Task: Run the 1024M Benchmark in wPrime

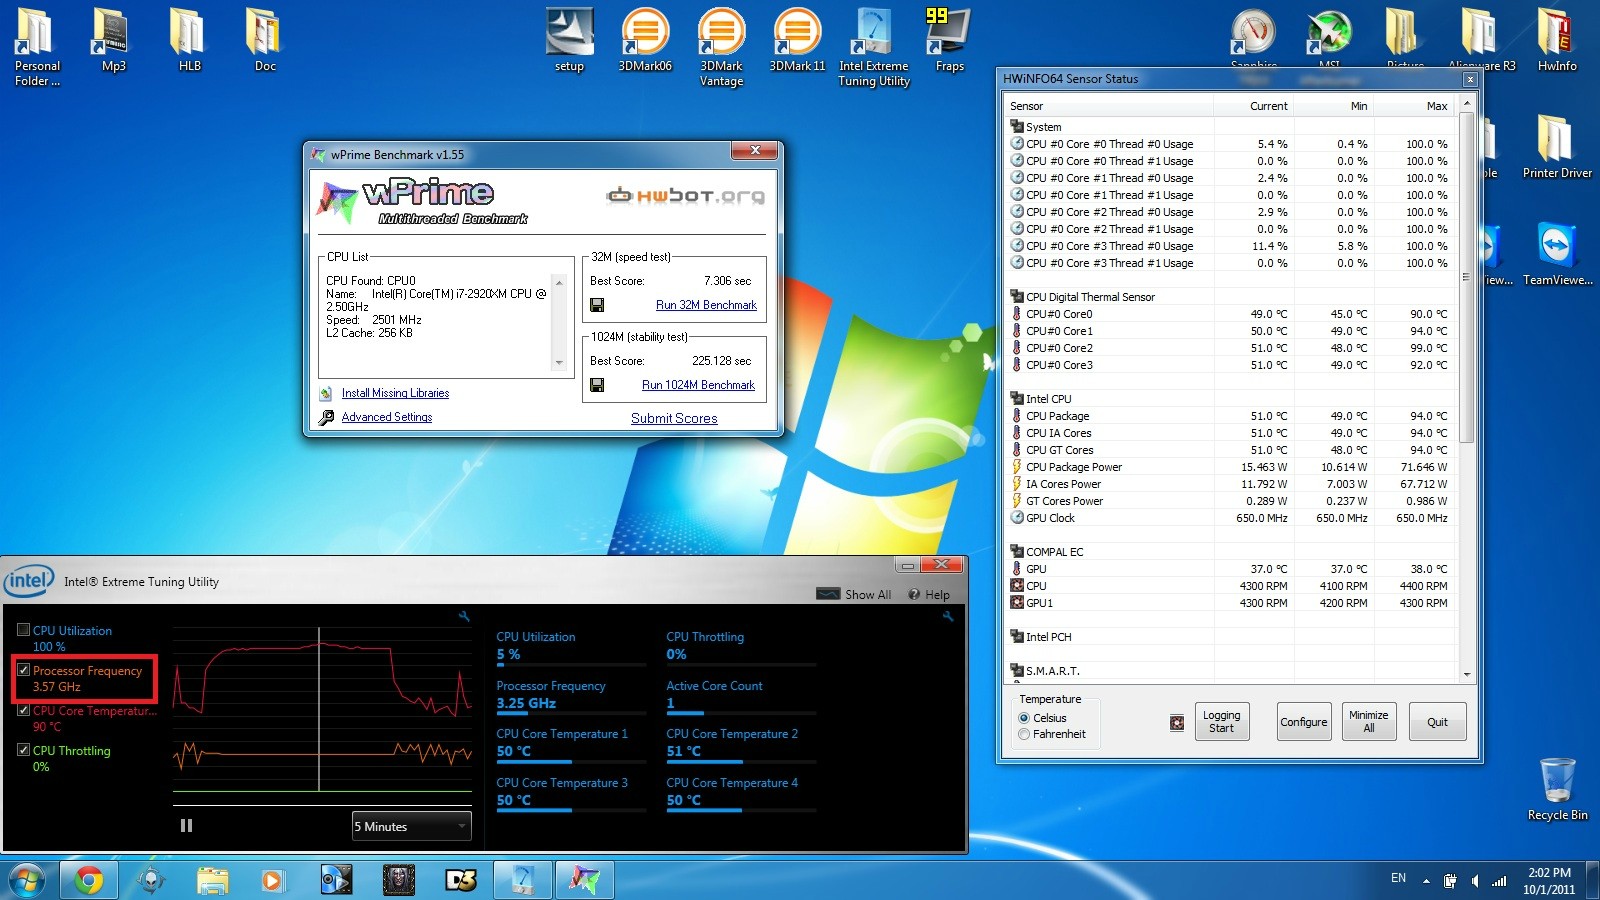Action: (698, 385)
